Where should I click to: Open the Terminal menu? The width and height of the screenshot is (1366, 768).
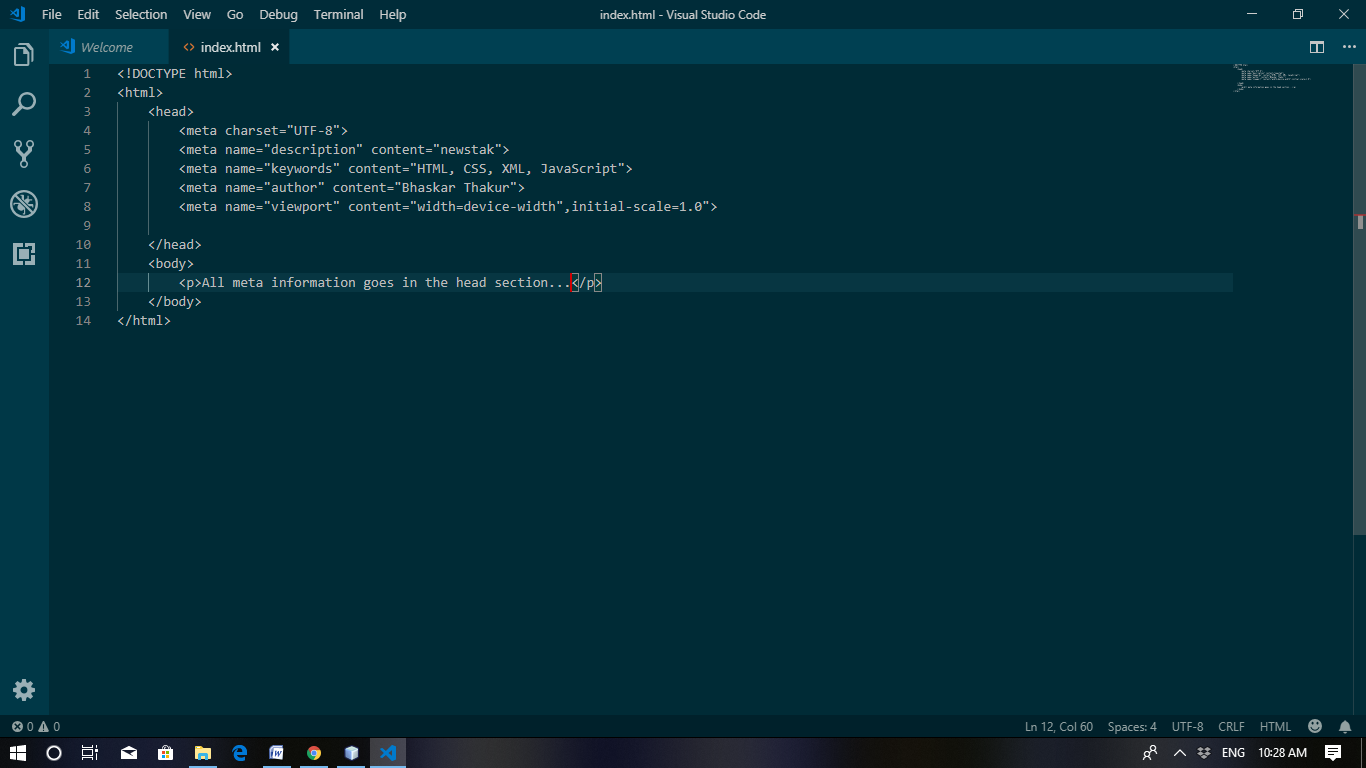tap(338, 14)
